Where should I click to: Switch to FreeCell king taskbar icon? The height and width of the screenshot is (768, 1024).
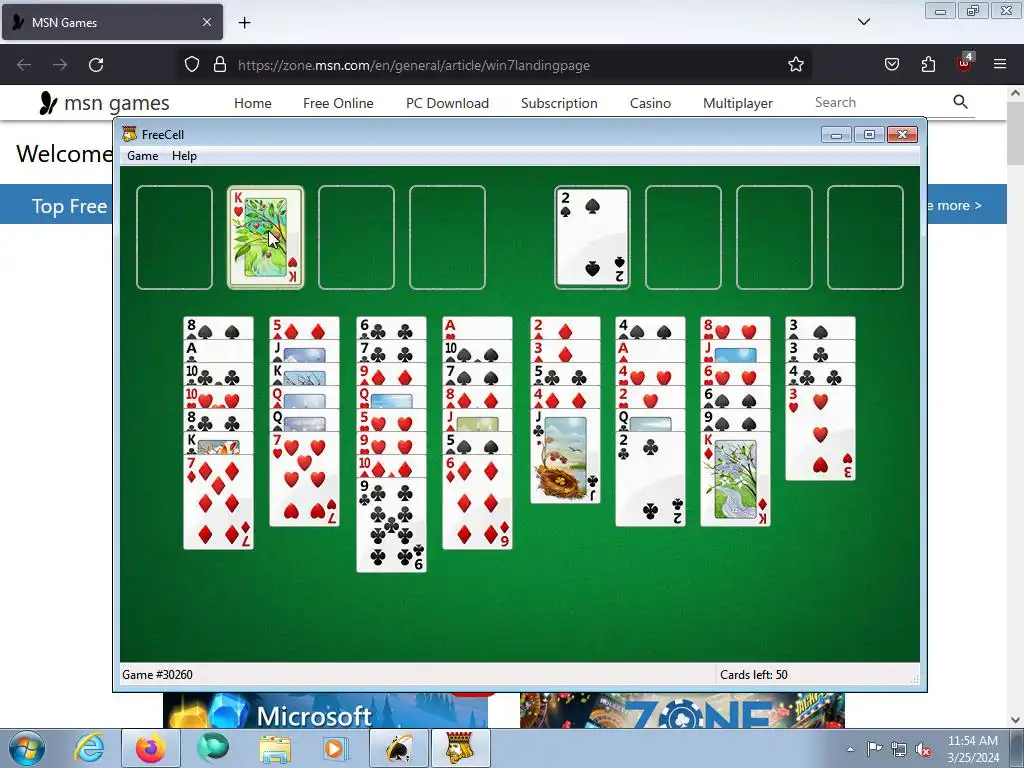pos(461,748)
